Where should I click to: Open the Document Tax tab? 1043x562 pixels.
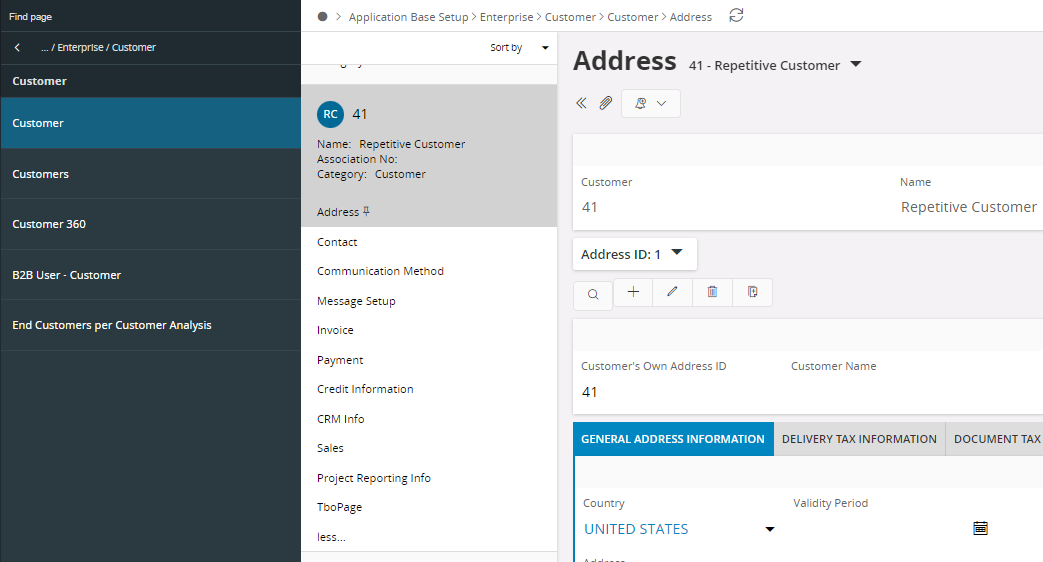click(x=996, y=439)
